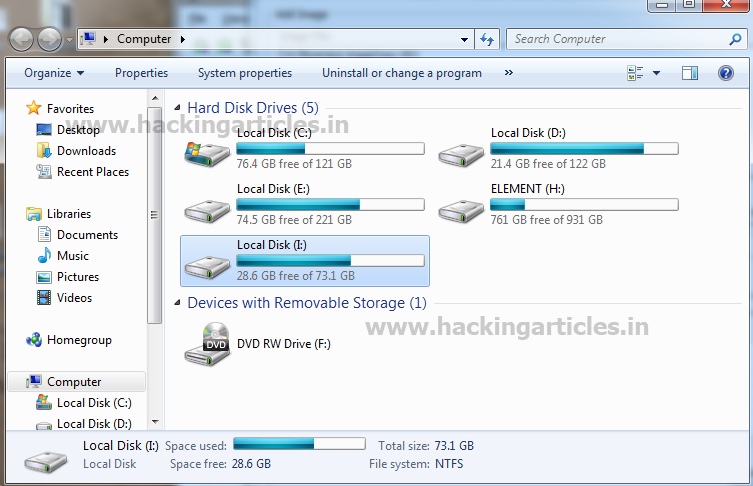Show more toolbar commands chevron

click(x=509, y=73)
